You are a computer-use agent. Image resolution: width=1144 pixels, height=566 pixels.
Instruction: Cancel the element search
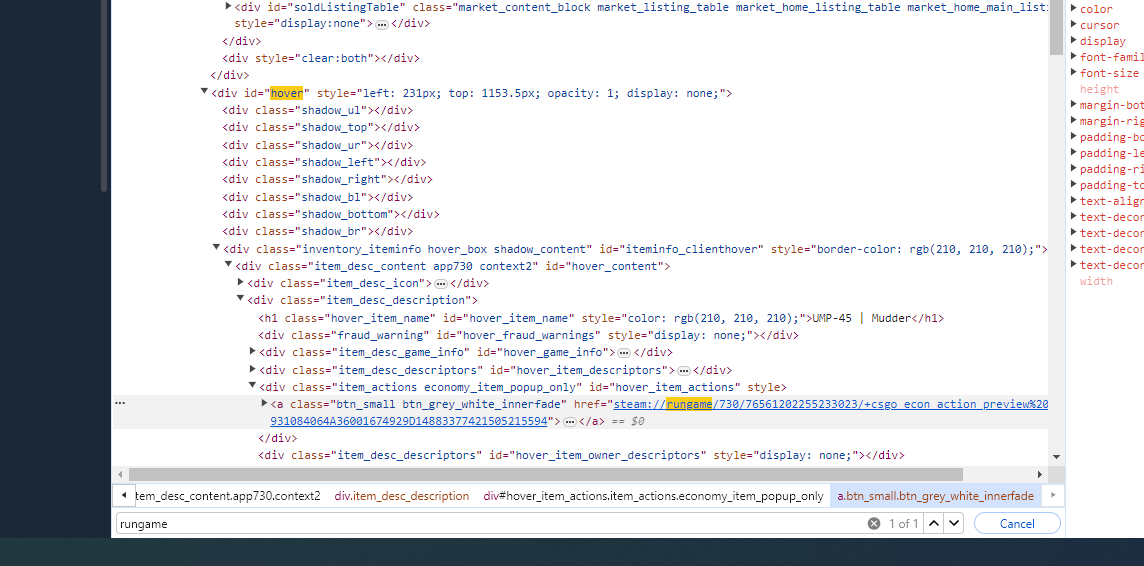click(1017, 523)
